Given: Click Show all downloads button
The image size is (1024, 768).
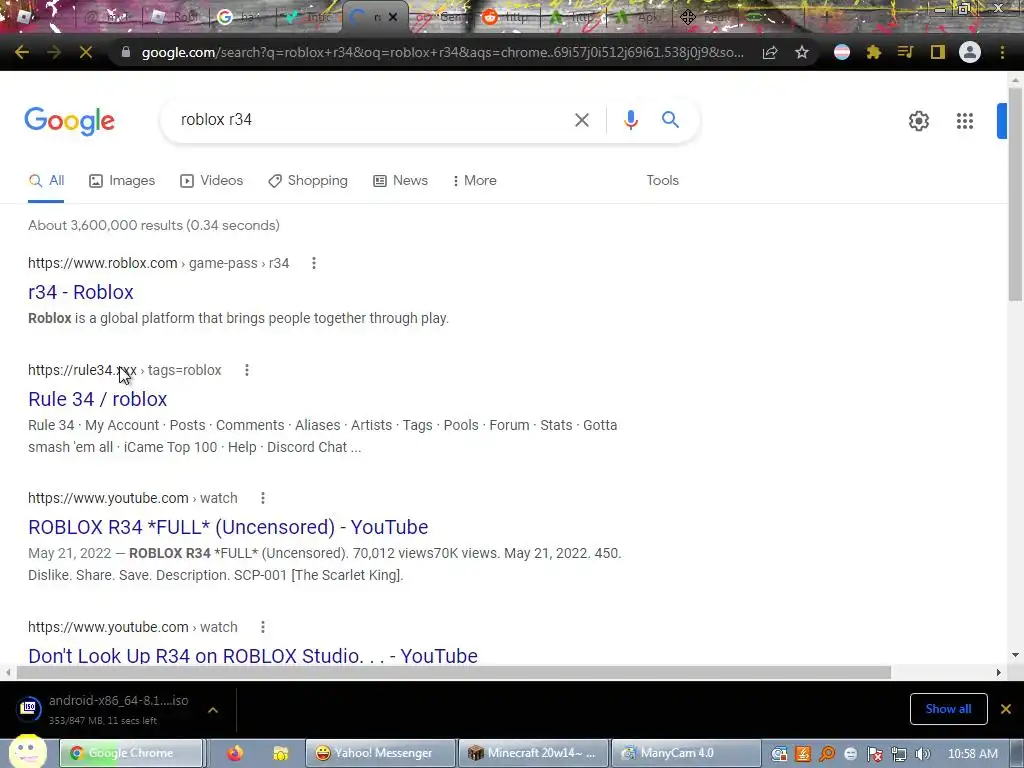Looking at the screenshot, I should point(948,709).
